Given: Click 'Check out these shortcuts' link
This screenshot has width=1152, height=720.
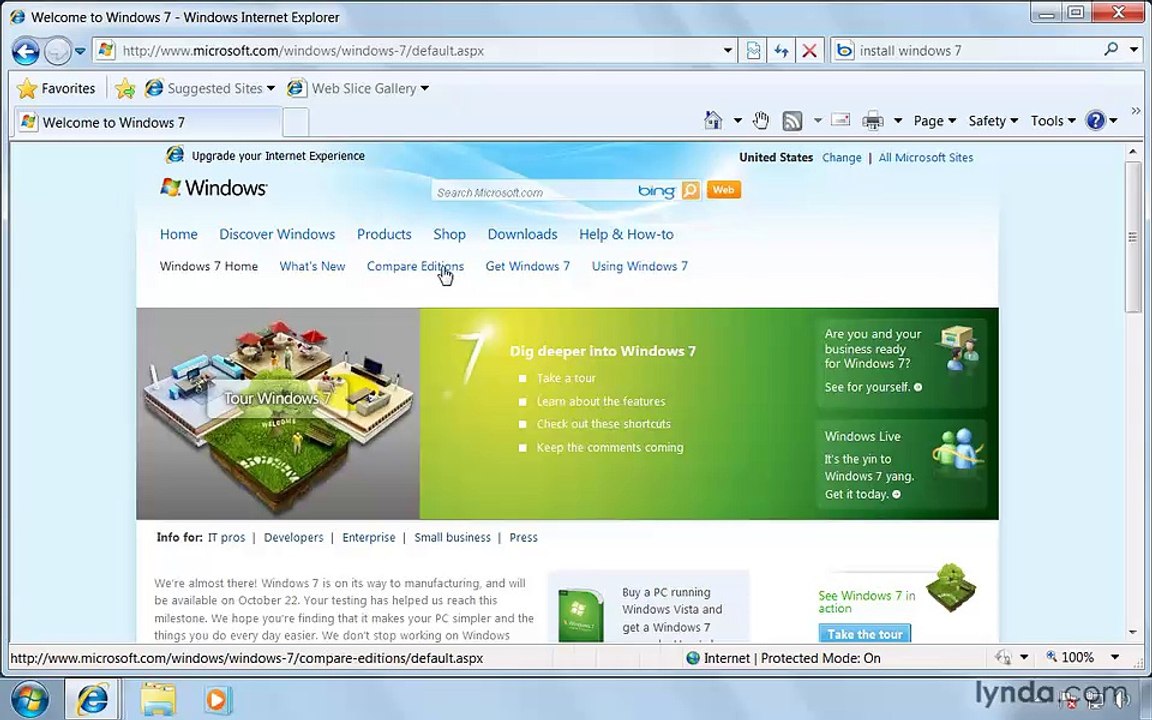Looking at the screenshot, I should [603, 424].
